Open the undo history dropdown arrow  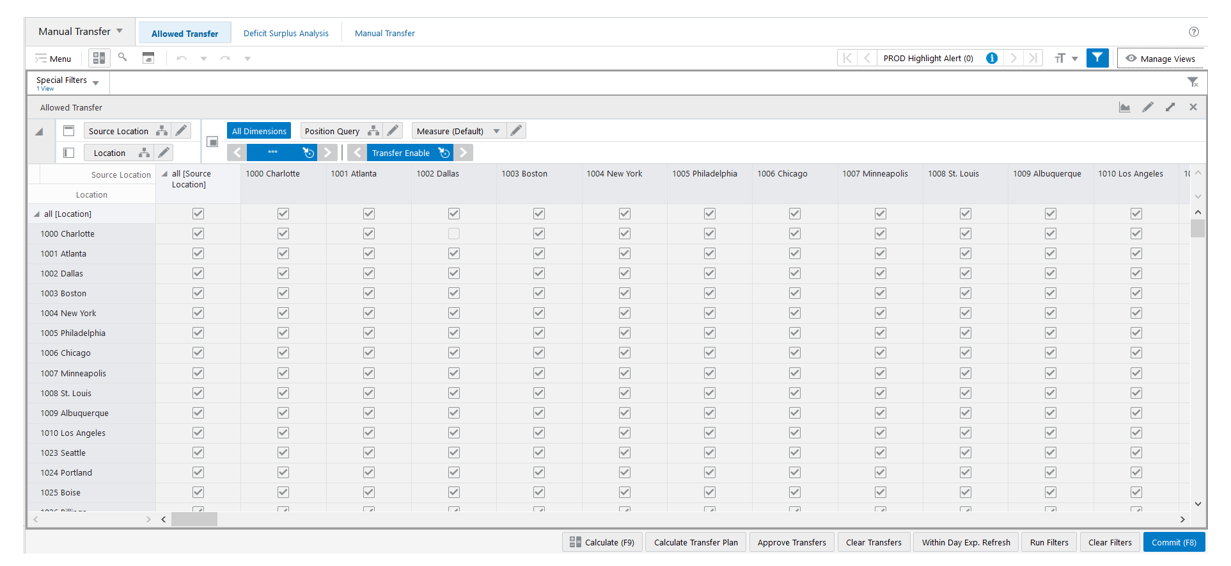203,58
